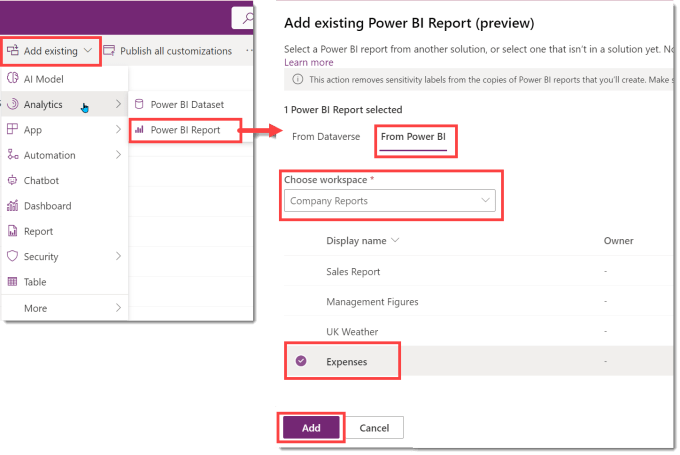This screenshot has width=680, height=455.
Task: Select the Sales Report row
Action: point(479,272)
